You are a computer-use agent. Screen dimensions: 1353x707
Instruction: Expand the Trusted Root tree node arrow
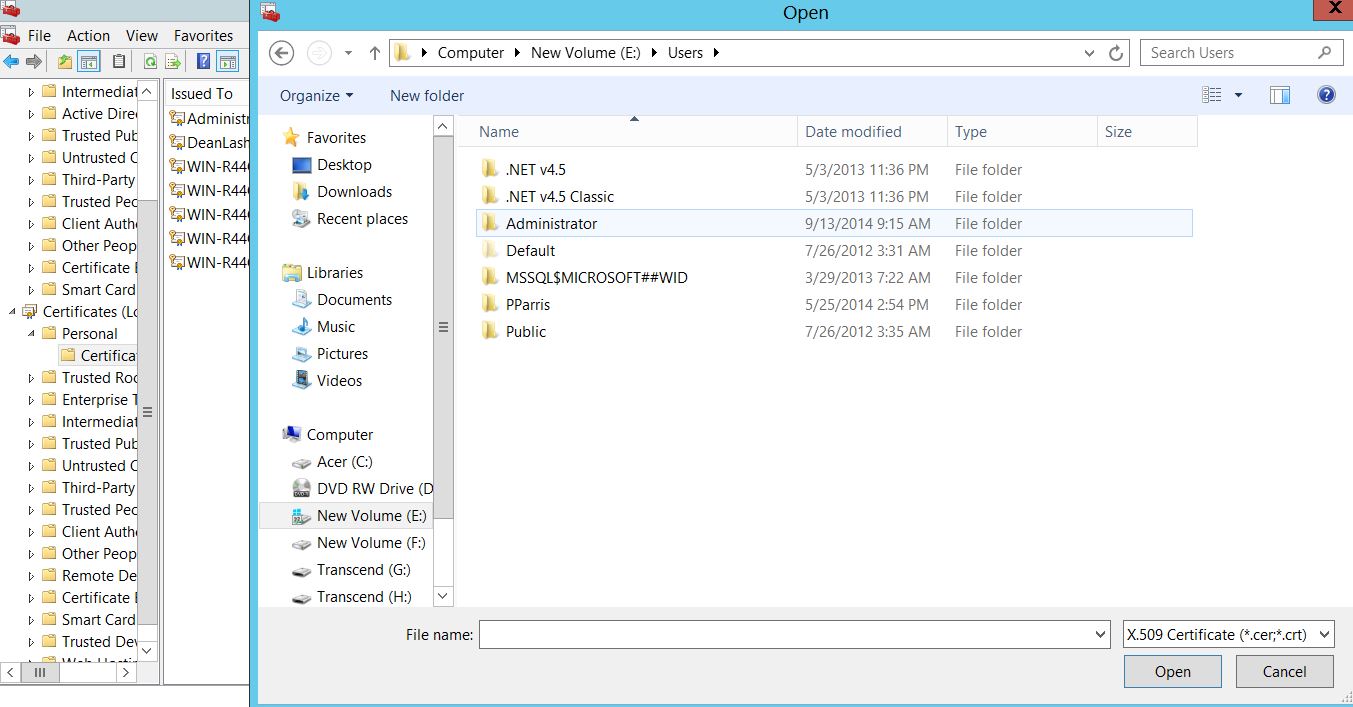[x=31, y=378]
